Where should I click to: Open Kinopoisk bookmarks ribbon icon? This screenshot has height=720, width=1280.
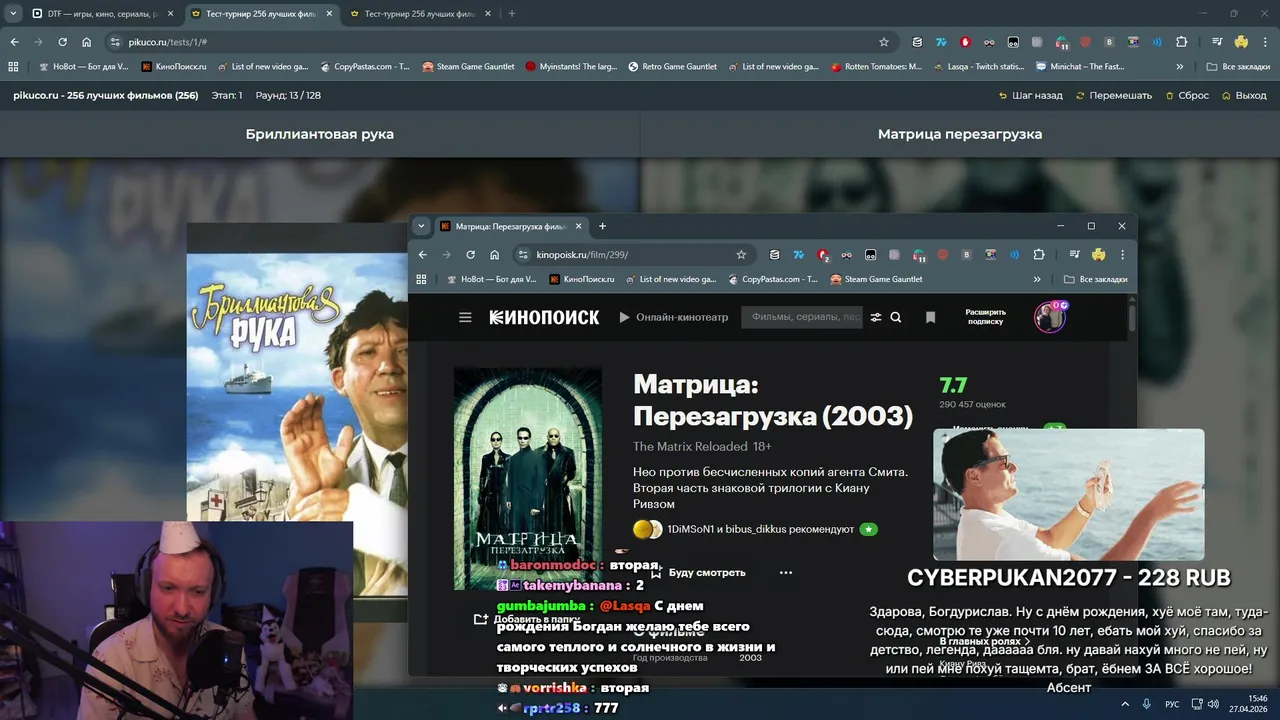930,317
